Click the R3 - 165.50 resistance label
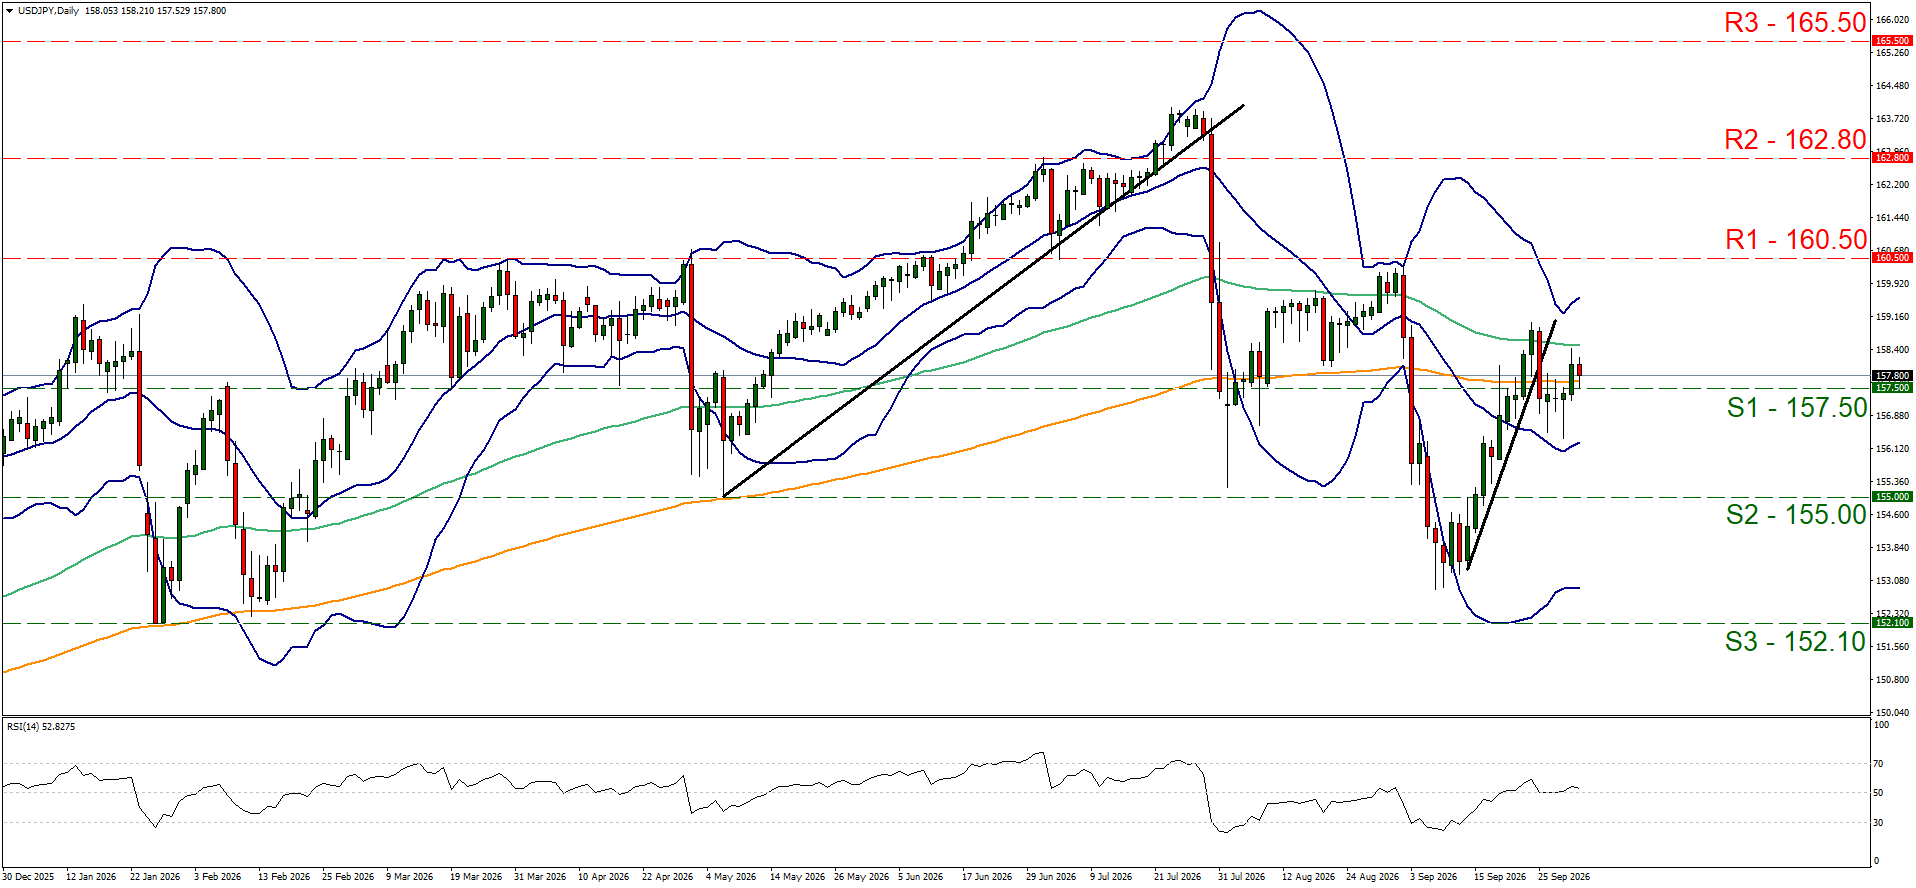1916x888 pixels. [x=1795, y=22]
